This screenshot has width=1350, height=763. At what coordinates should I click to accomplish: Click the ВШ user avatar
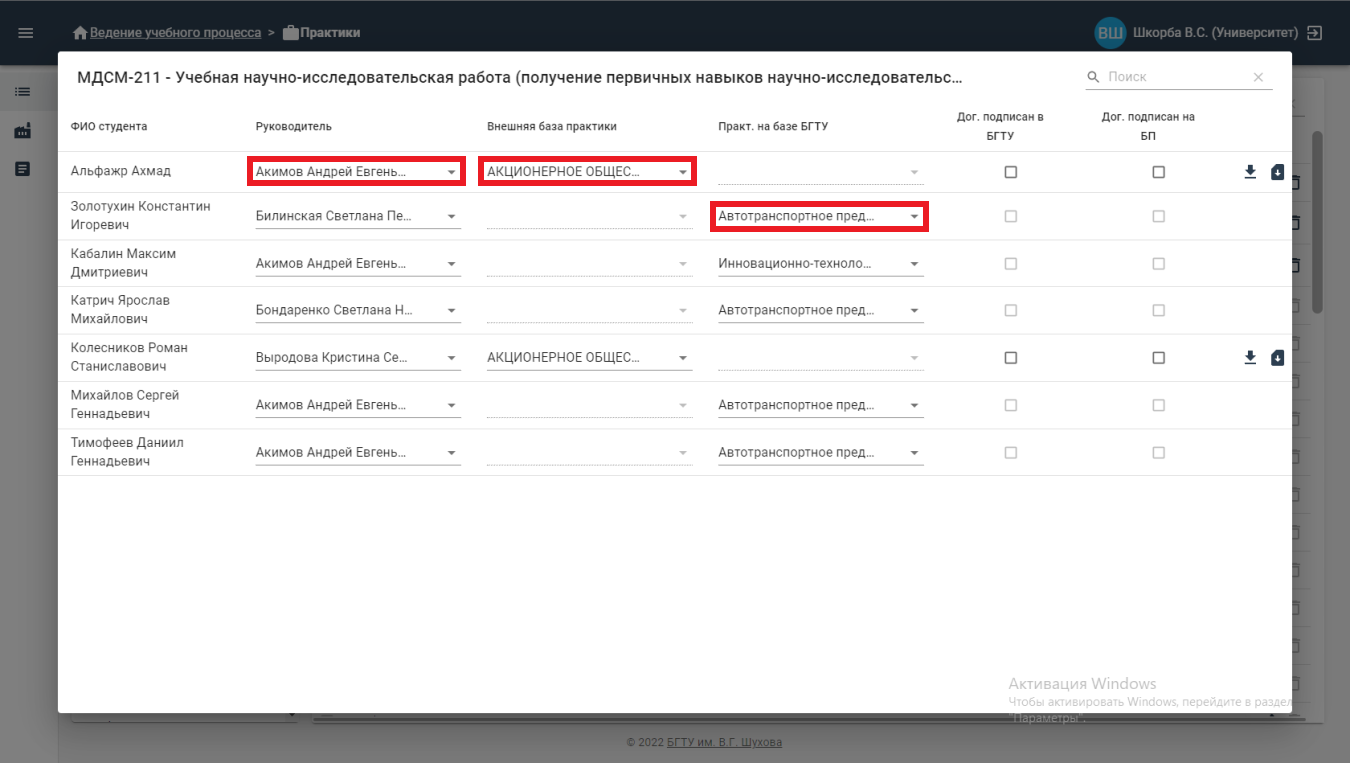(1110, 33)
